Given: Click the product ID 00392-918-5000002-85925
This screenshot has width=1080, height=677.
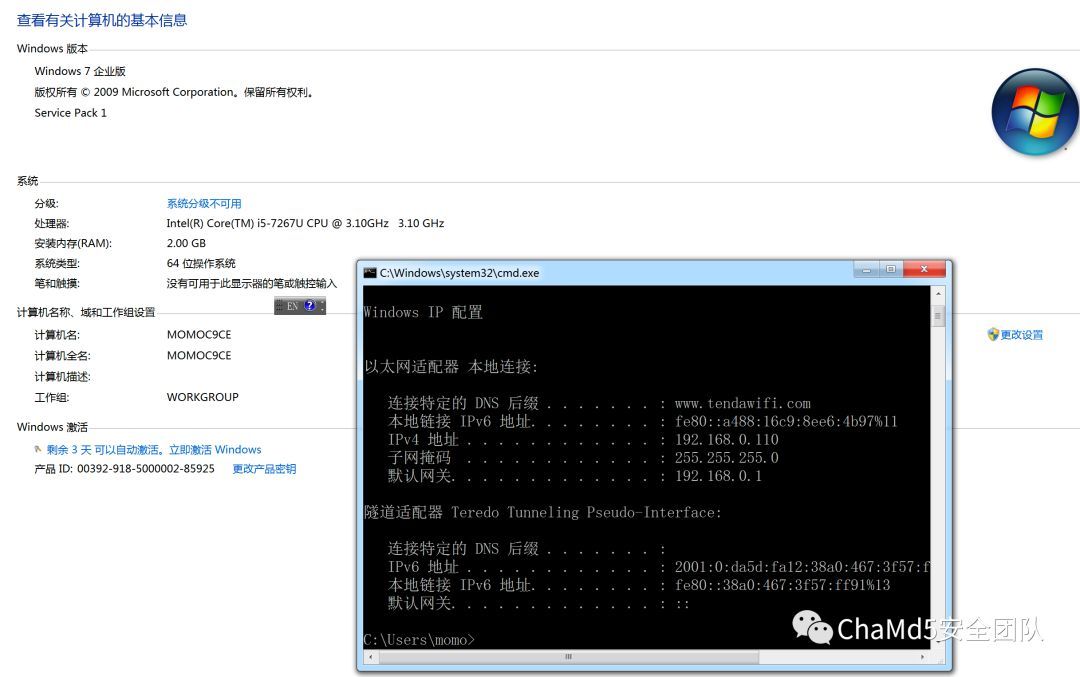Looking at the screenshot, I should [x=145, y=469].
